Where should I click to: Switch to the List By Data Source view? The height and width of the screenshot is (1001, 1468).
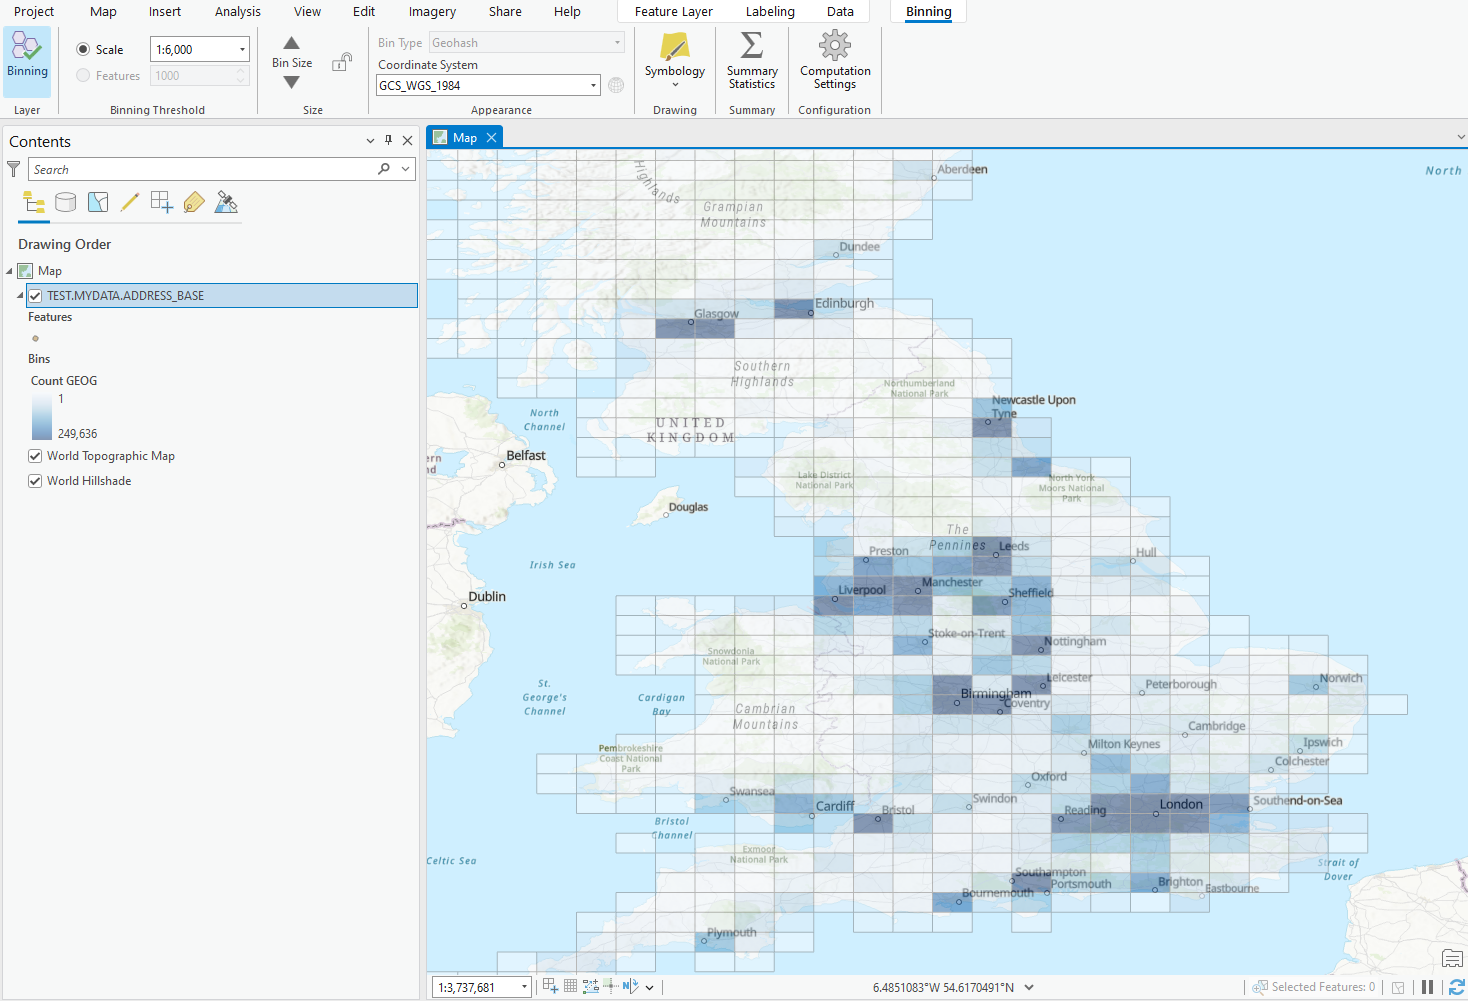click(65, 202)
